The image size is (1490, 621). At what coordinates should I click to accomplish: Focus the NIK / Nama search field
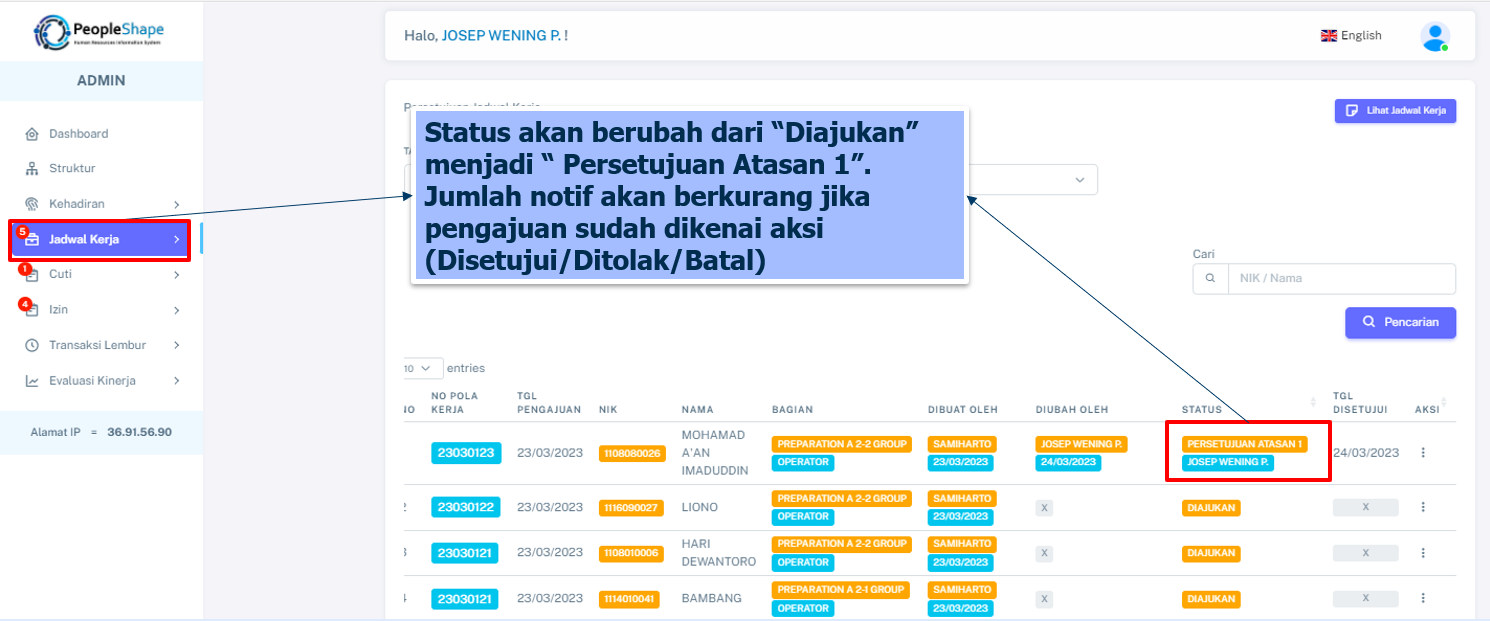pyautogui.click(x=1340, y=279)
